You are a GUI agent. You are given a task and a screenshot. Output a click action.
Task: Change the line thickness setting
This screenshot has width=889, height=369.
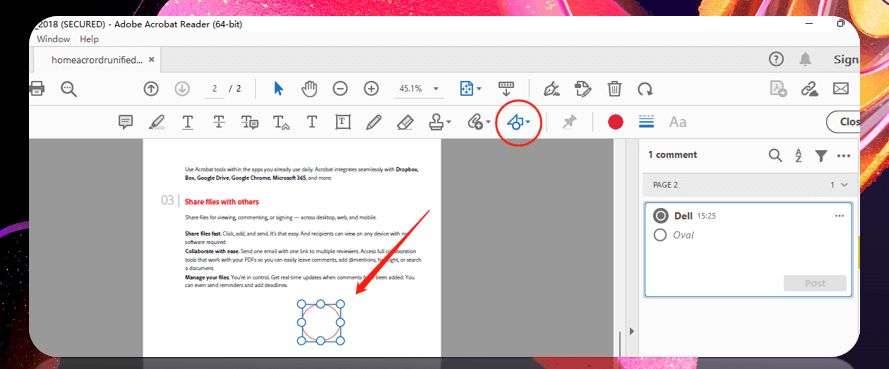[x=646, y=121]
